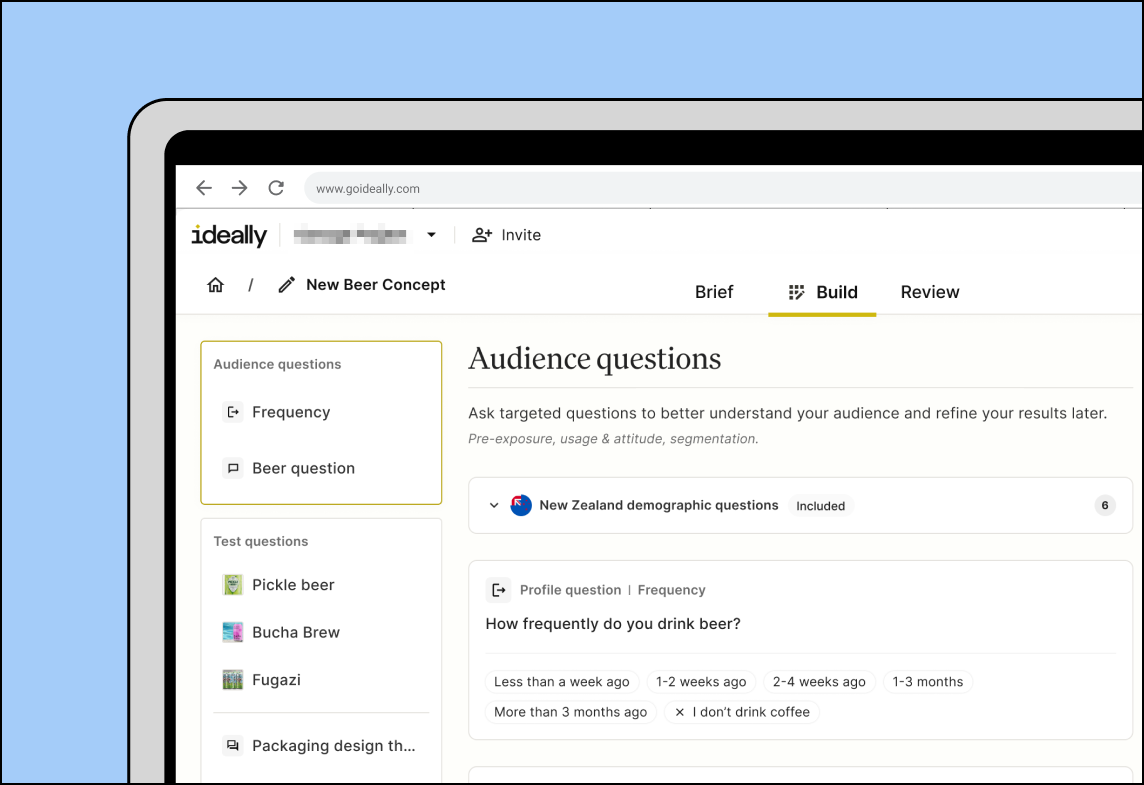Click the X icon on I don't drink coffee

coord(679,712)
